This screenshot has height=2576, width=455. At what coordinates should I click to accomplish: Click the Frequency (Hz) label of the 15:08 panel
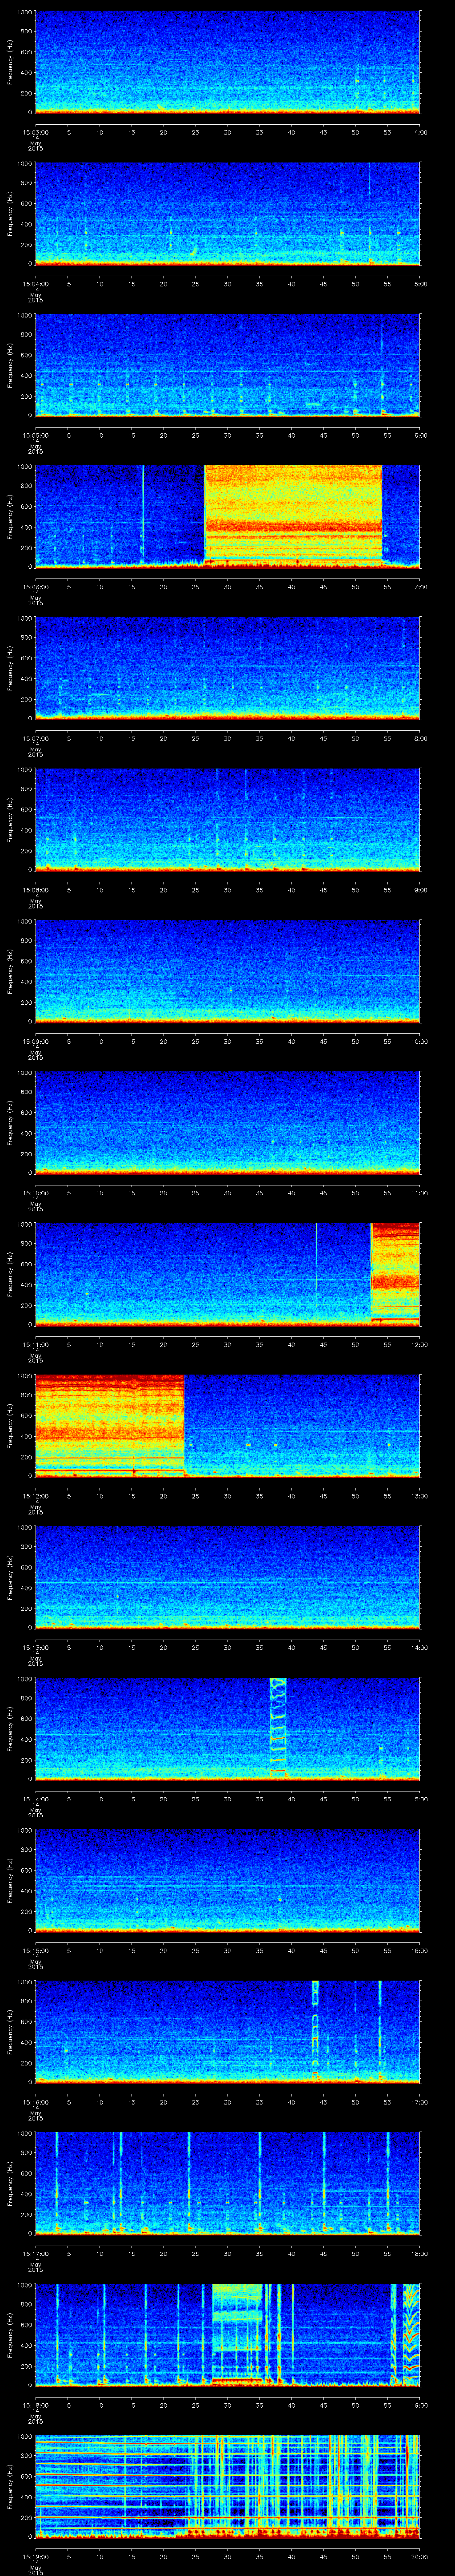click(x=10, y=819)
